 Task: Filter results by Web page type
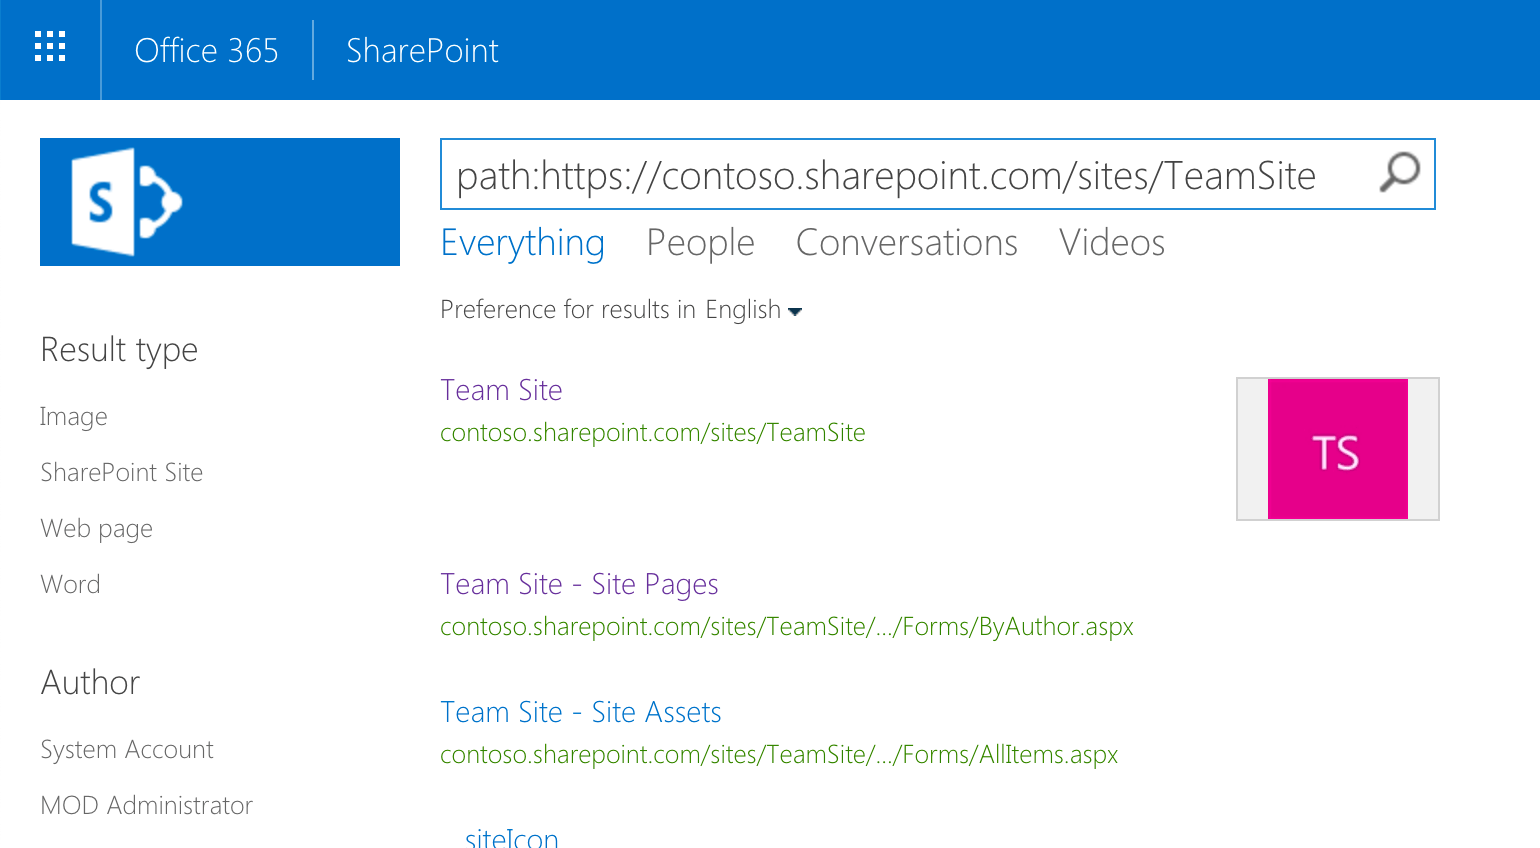pyautogui.click(x=96, y=528)
